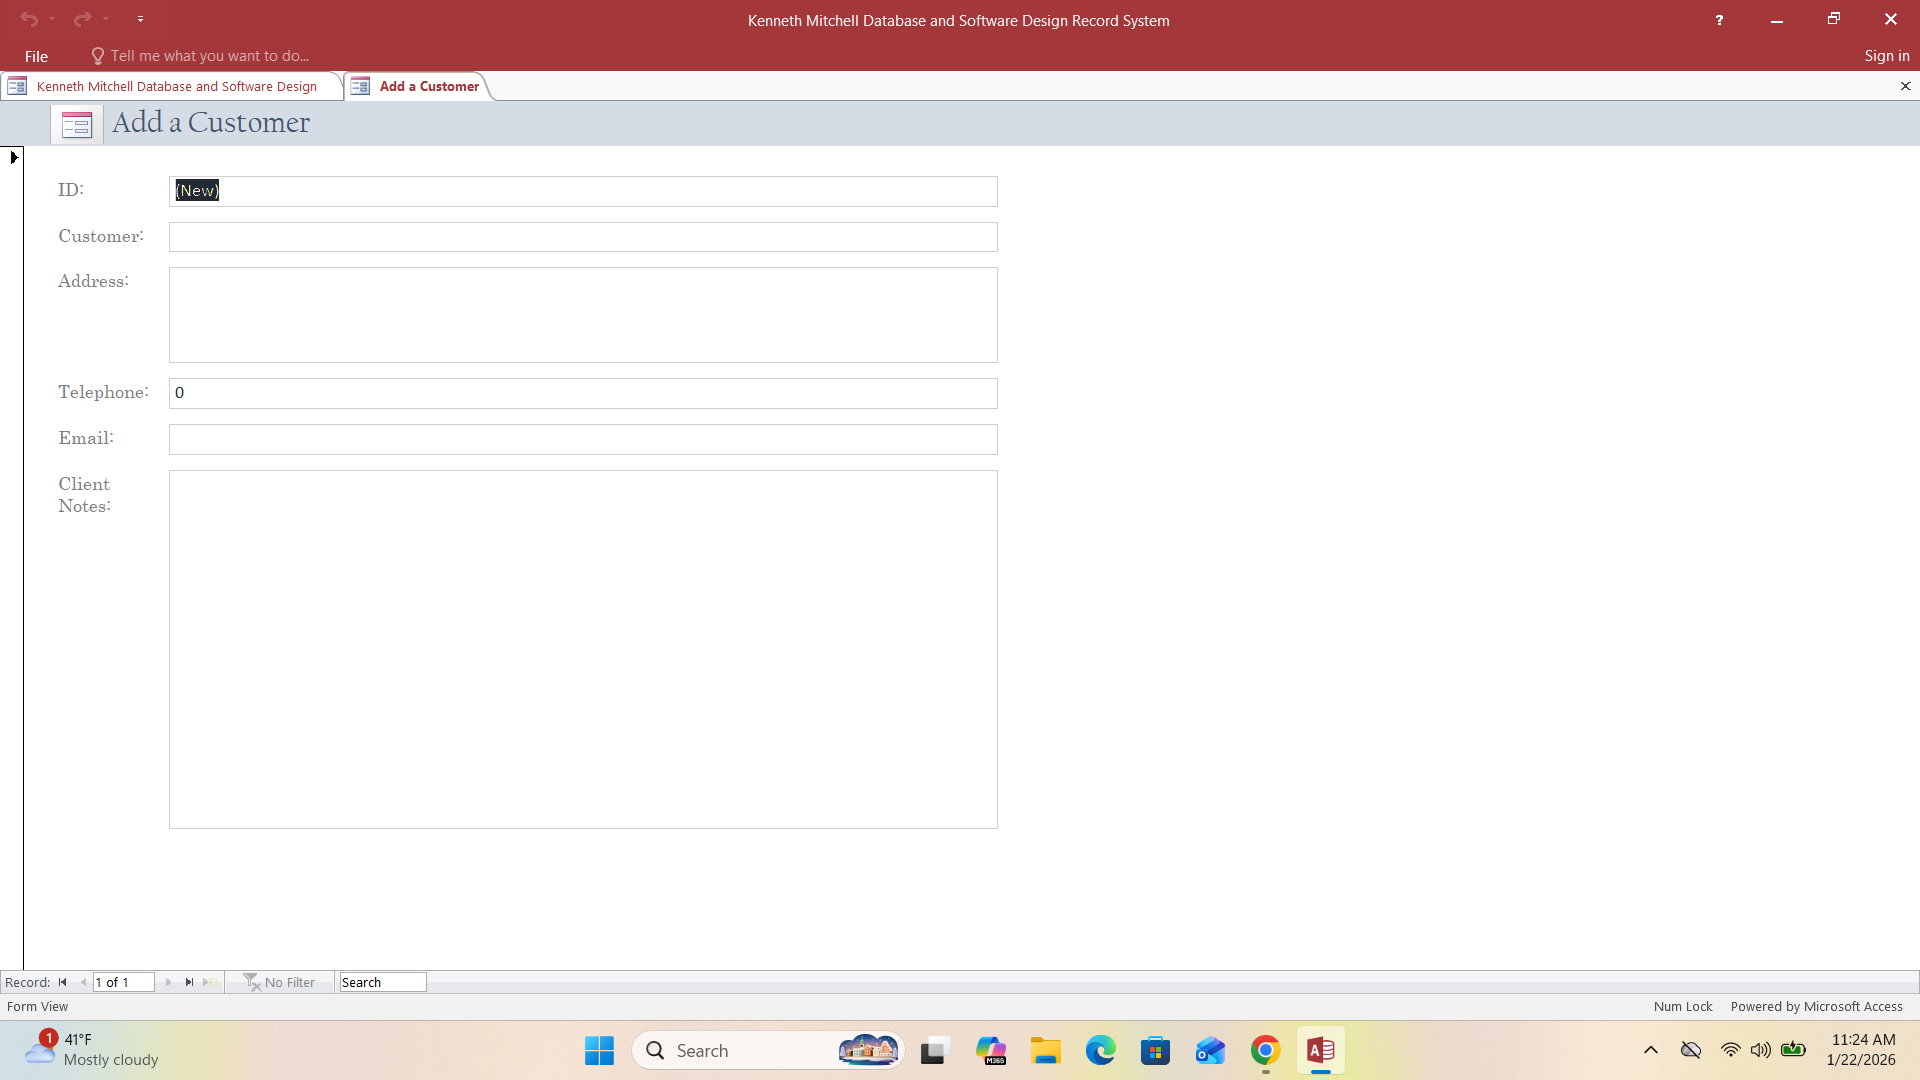Open the Customize Quick Access Toolbar dropdown
The image size is (1920, 1080).
click(x=140, y=18)
